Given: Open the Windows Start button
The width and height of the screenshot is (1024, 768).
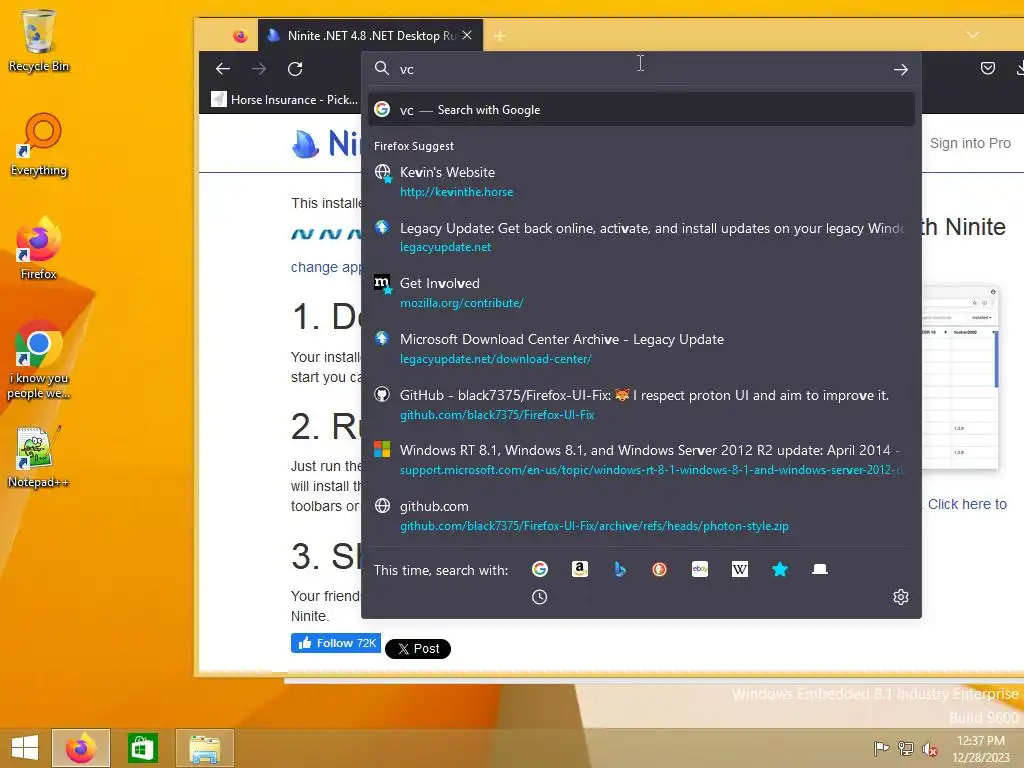Looking at the screenshot, I should [x=25, y=748].
